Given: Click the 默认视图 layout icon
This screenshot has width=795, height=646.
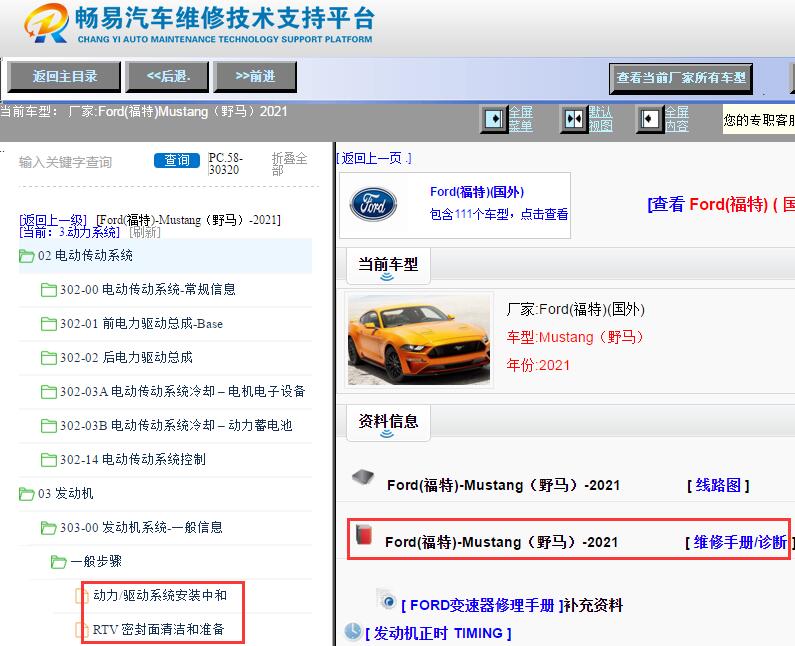Looking at the screenshot, I should 573,120.
